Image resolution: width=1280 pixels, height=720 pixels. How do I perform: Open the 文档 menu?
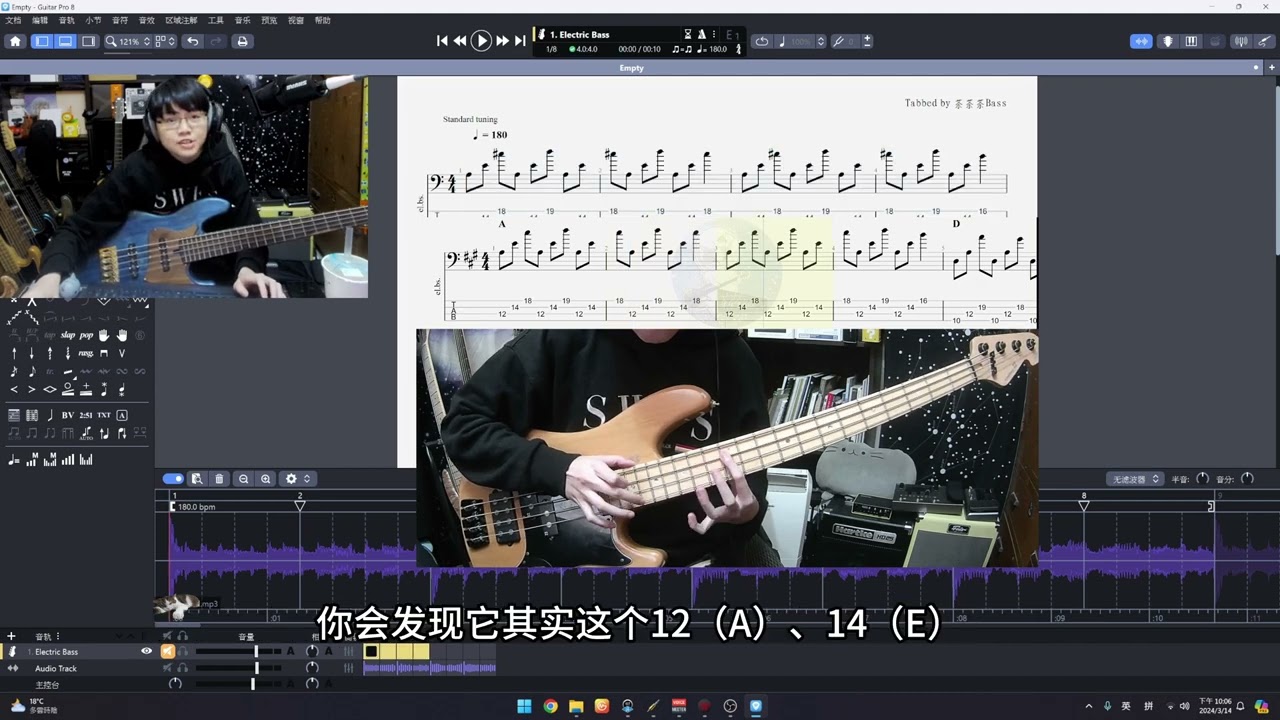coord(13,20)
